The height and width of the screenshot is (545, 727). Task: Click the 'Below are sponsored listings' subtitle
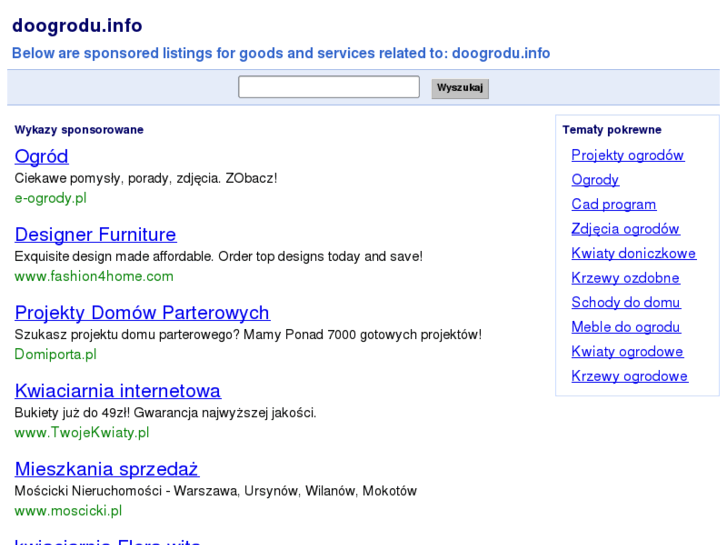(281, 53)
